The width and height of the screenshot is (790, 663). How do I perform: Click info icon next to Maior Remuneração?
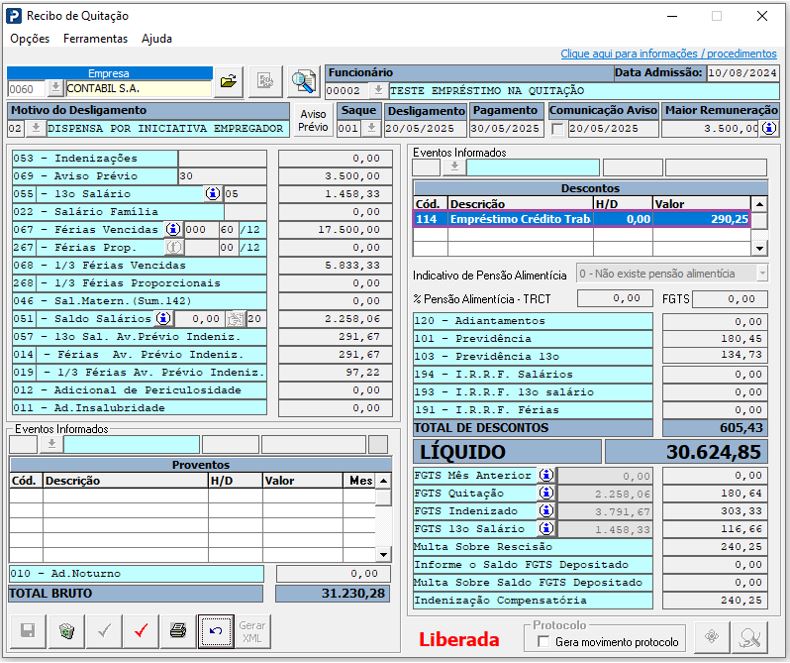pyautogui.click(x=769, y=128)
